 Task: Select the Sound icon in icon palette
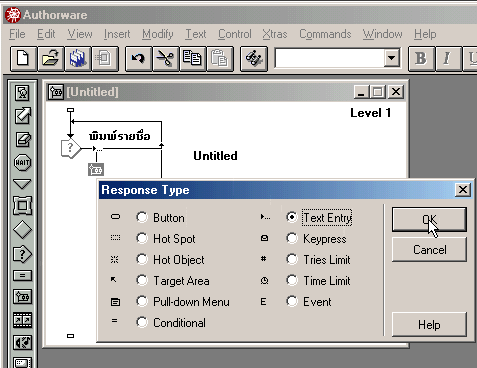tap(22, 342)
